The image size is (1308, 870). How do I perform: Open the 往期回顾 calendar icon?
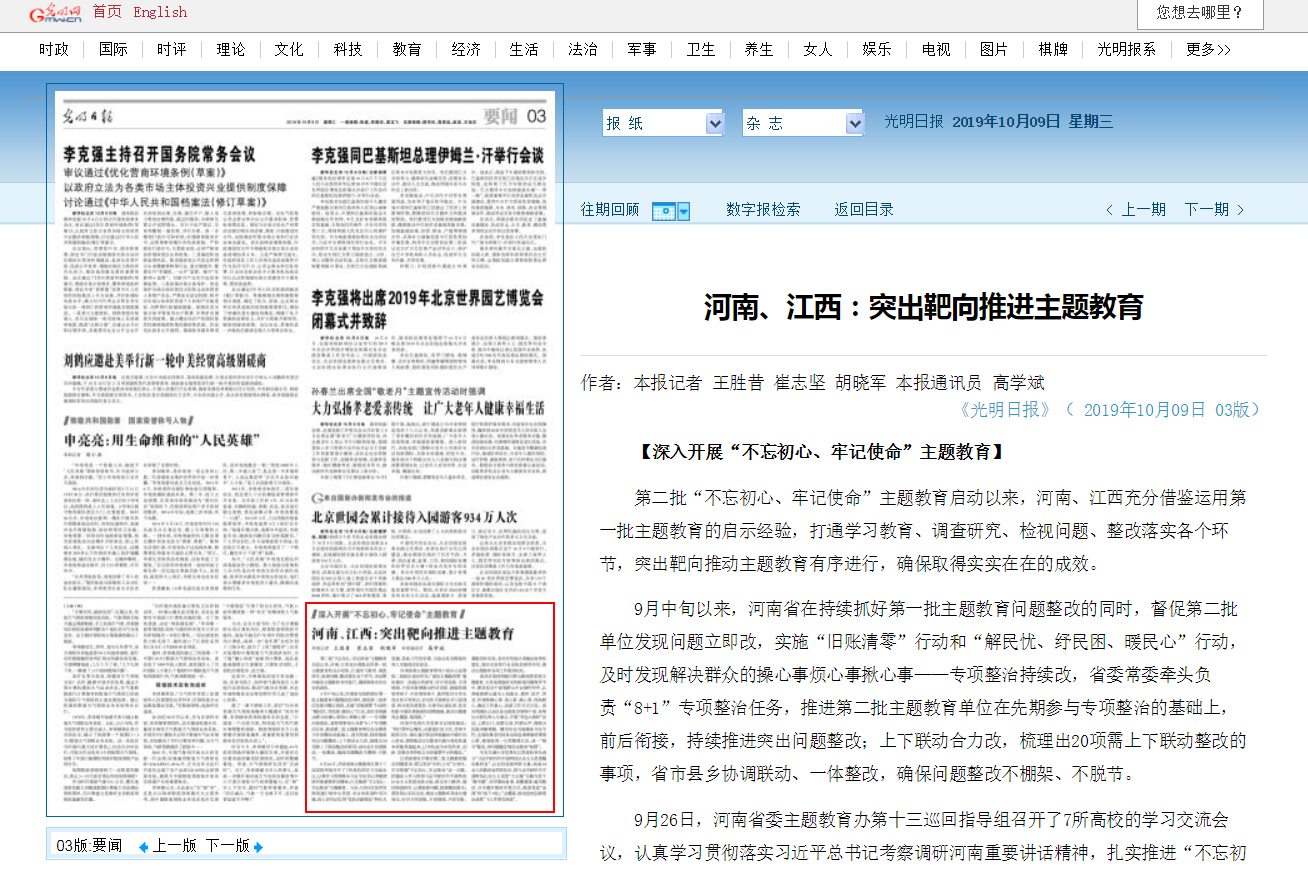click(663, 210)
